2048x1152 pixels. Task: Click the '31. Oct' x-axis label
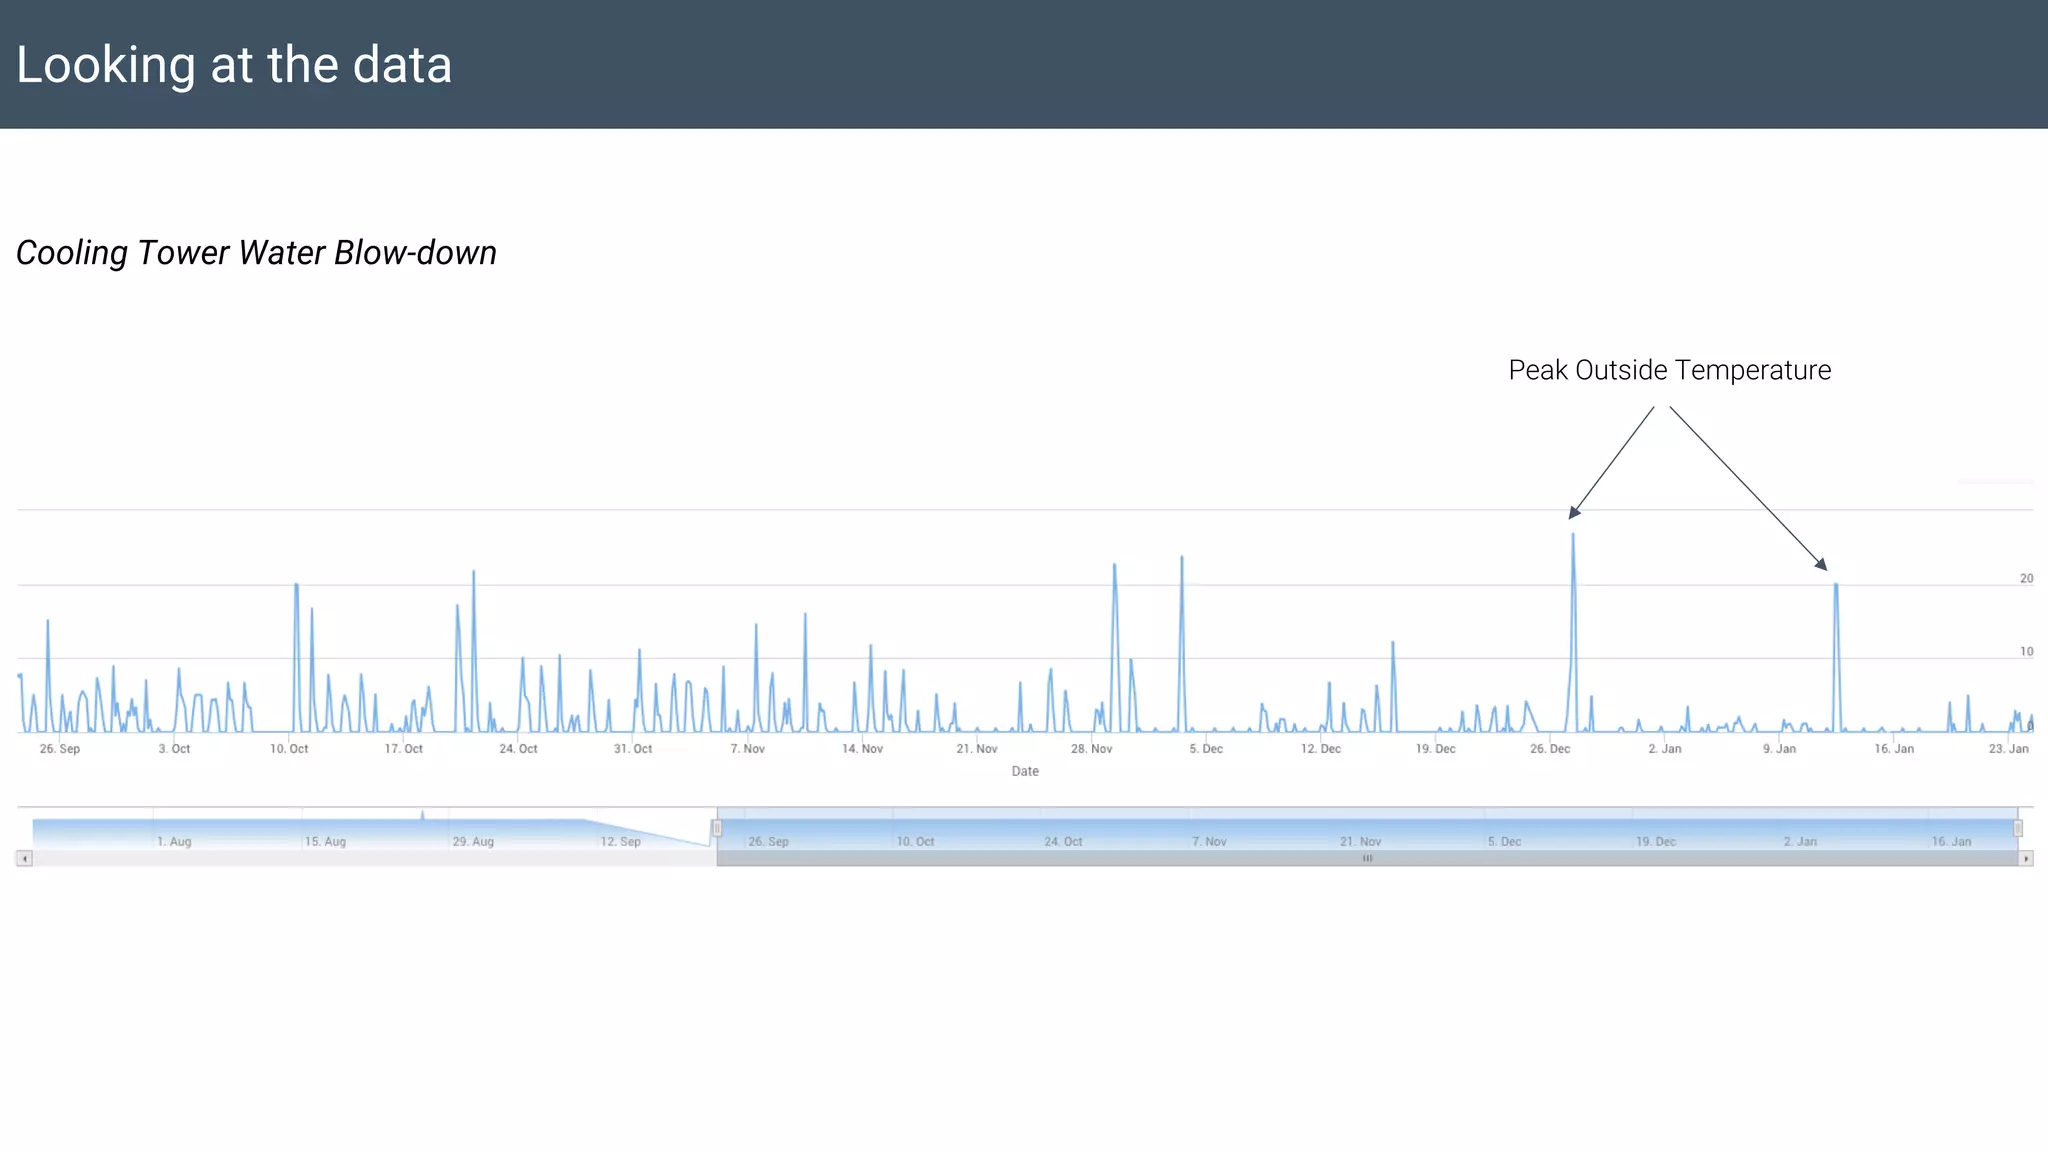point(633,749)
